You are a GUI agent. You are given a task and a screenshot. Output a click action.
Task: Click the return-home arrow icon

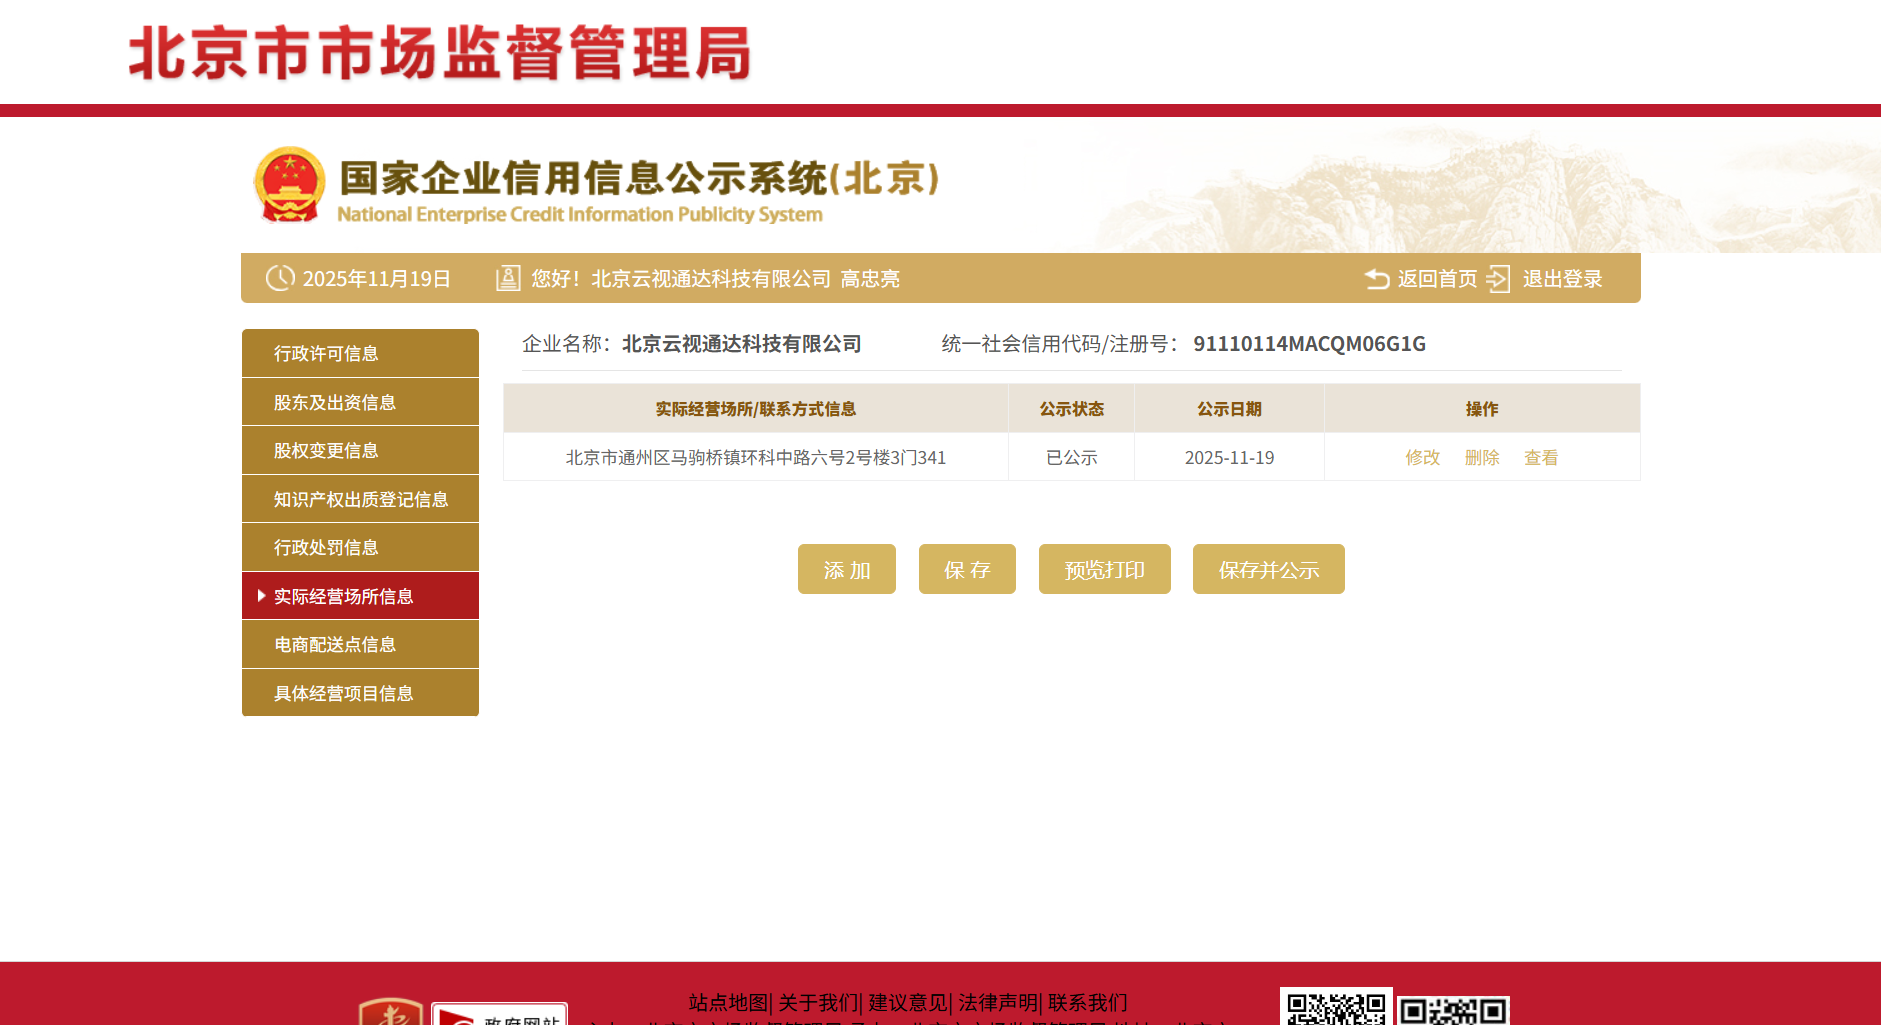coord(1377,279)
